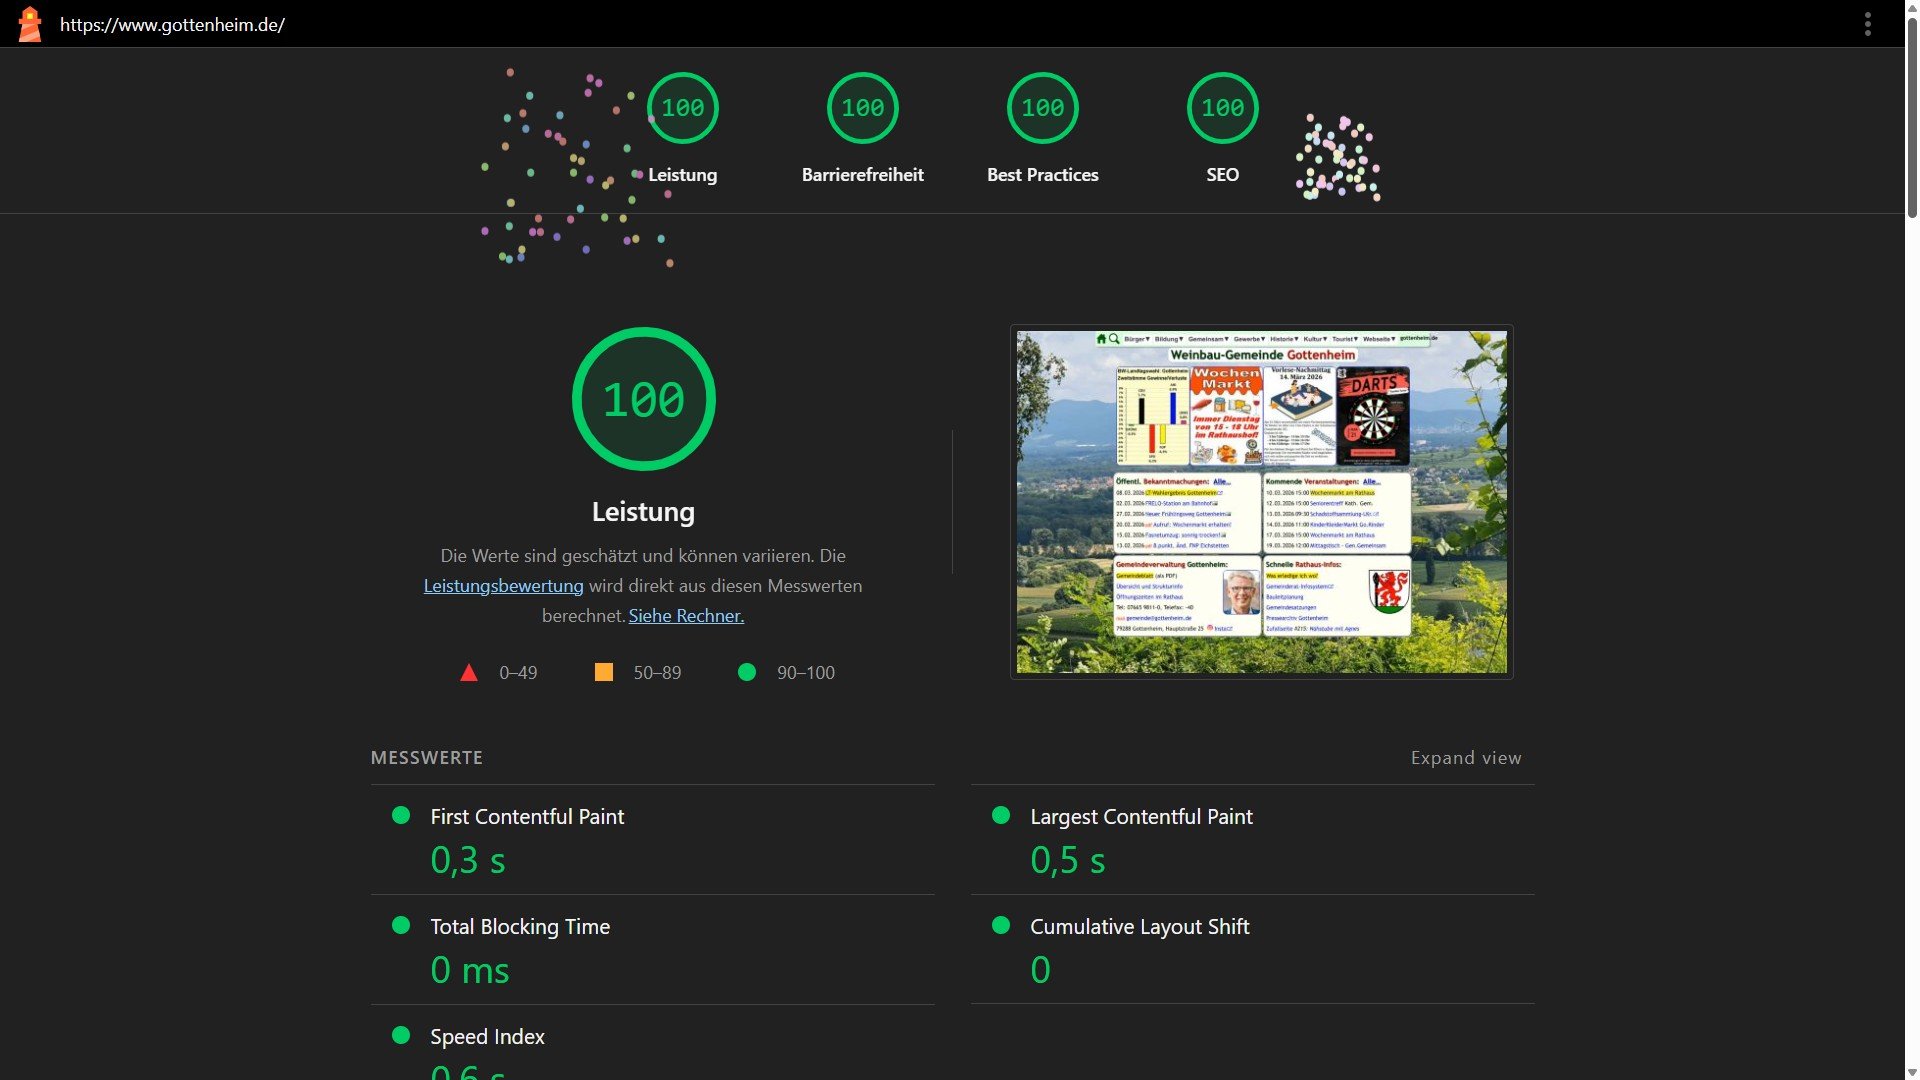Click the orange square 50–89 legend icon
Viewport: 1920px width, 1080px height.
[x=604, y=673]
